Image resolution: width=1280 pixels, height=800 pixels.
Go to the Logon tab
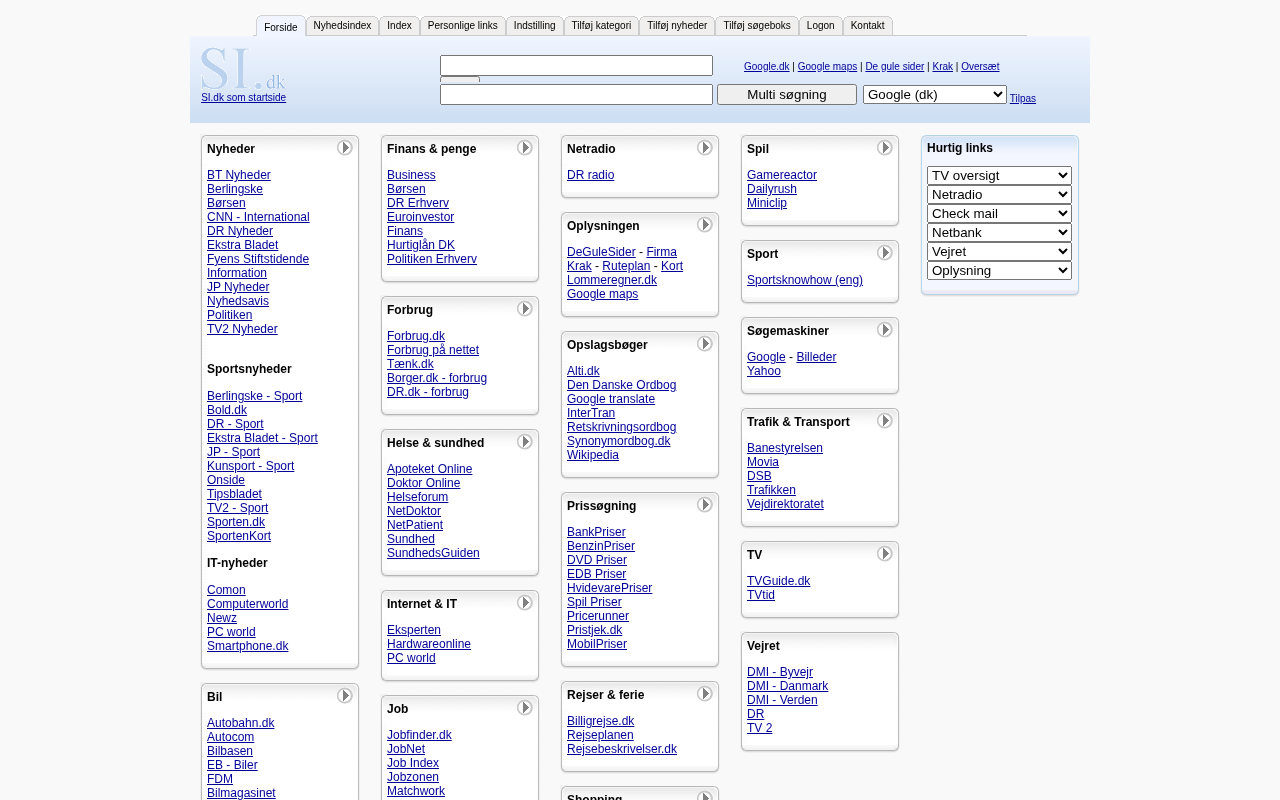(820, 26)
